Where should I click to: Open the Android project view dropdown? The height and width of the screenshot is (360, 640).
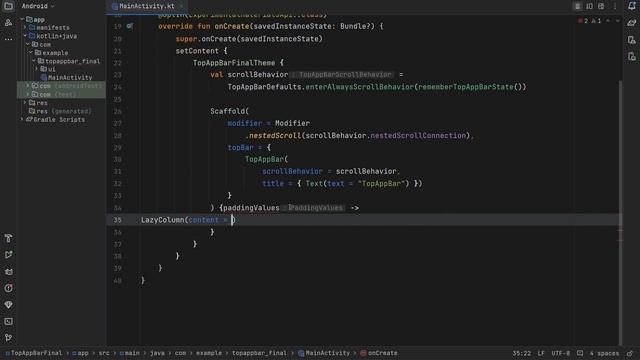pos(38,6)
